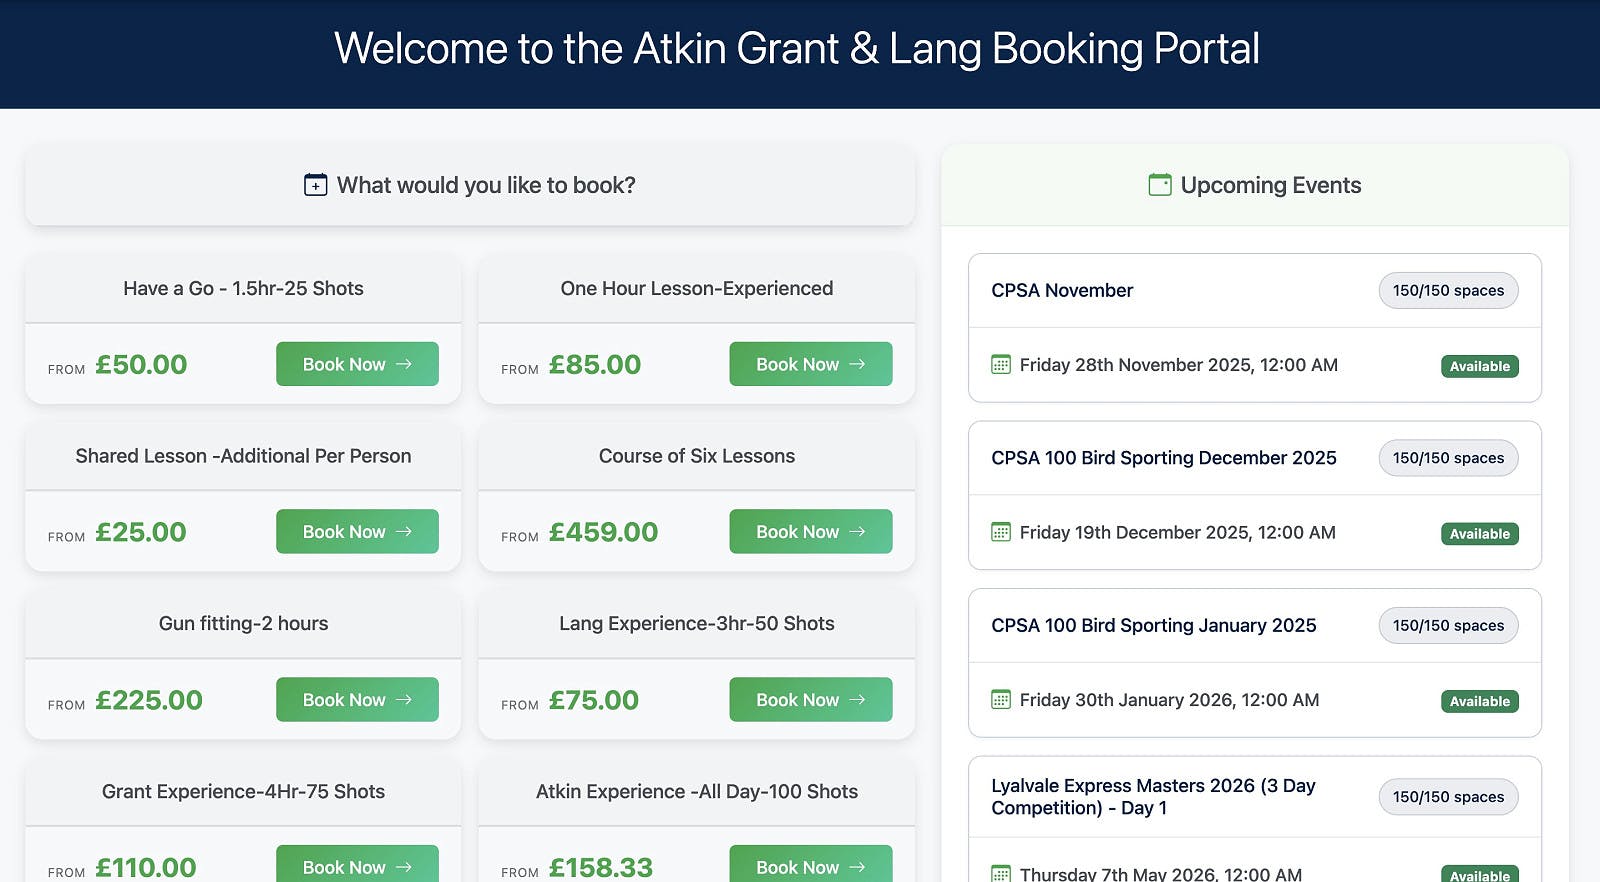1600x882 pixels.
Task: Book the One Hour Lesson-Experienced
Action: click(811, 364)
